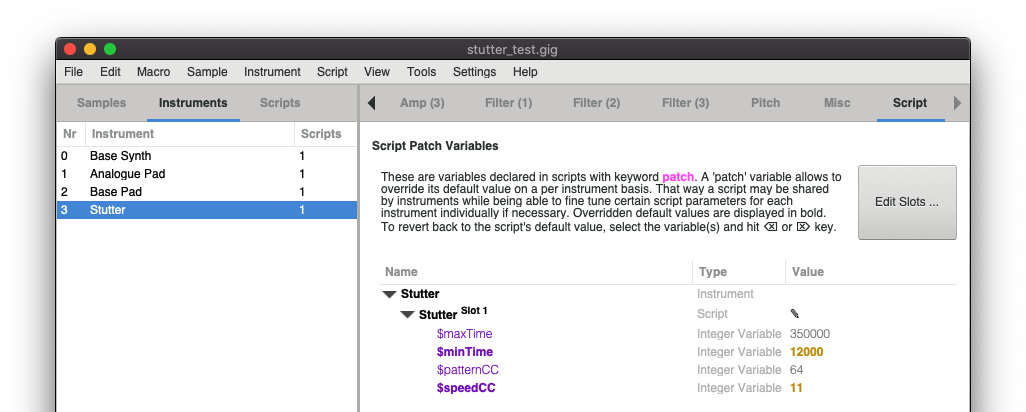Image resolution: width=1026 pixels, height=412 pixels.
Task: Select the $maxTime variable row
Action: [667, 334]
